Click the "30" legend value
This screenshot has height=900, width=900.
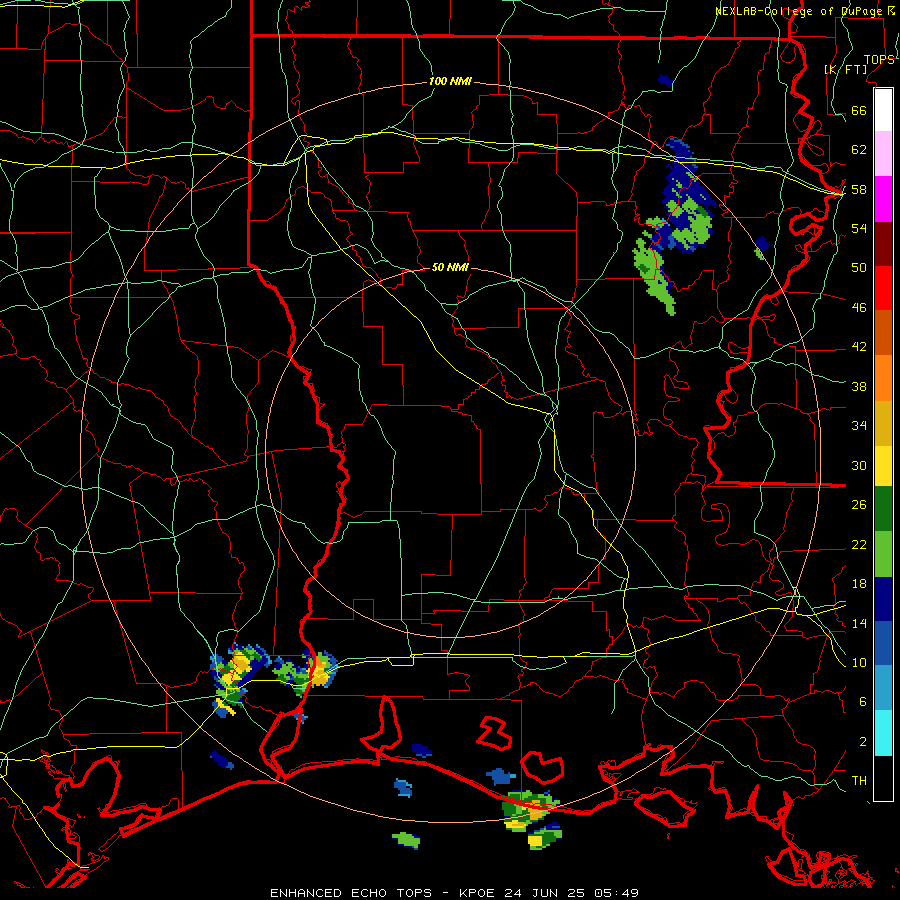click(x=859, y=465)
